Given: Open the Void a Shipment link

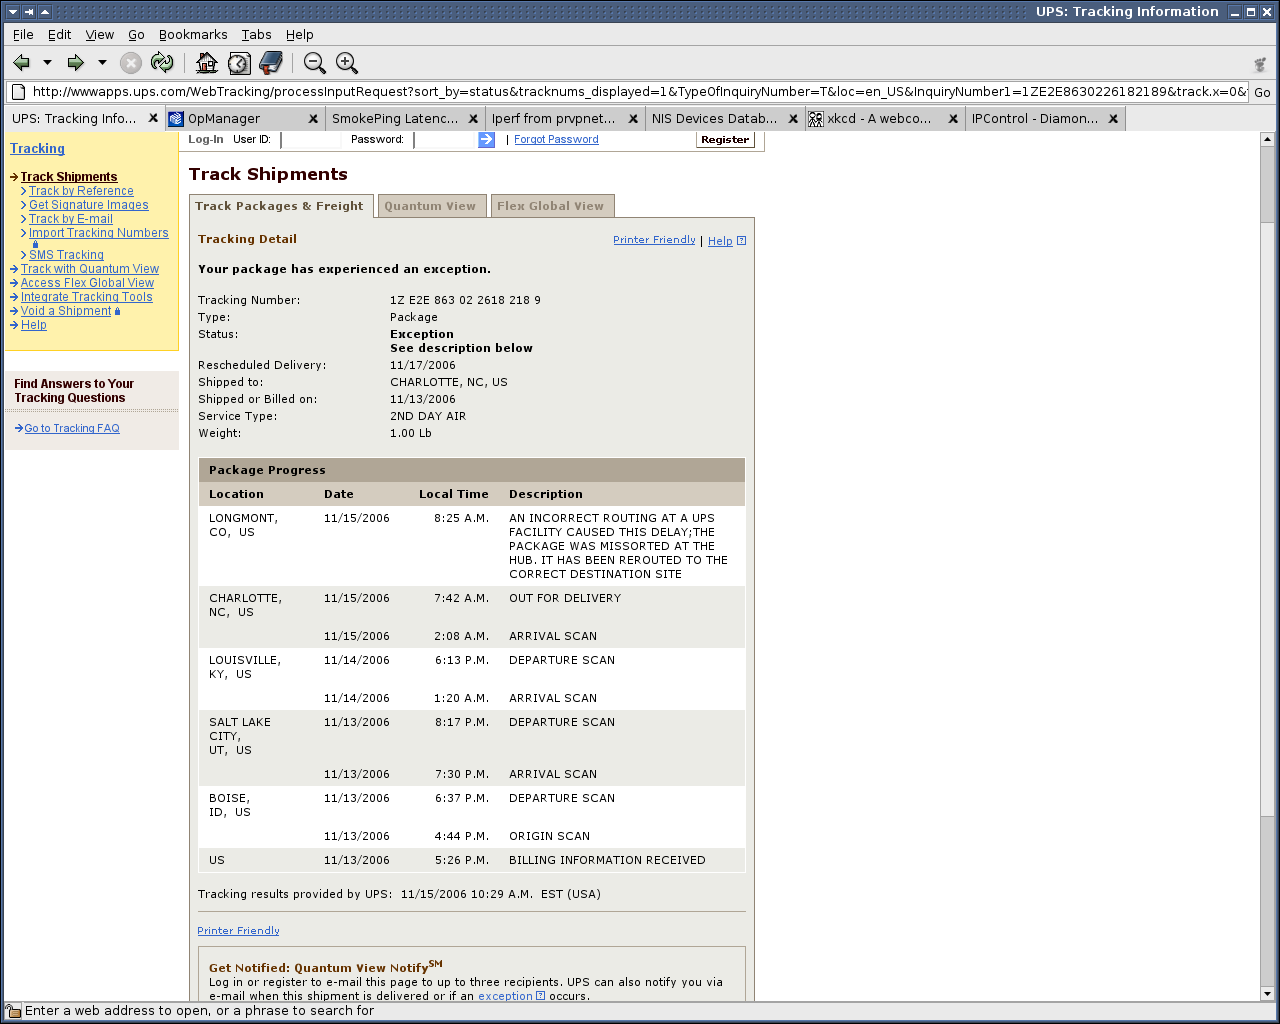Looking at the screenshot, I should (66, 311).
